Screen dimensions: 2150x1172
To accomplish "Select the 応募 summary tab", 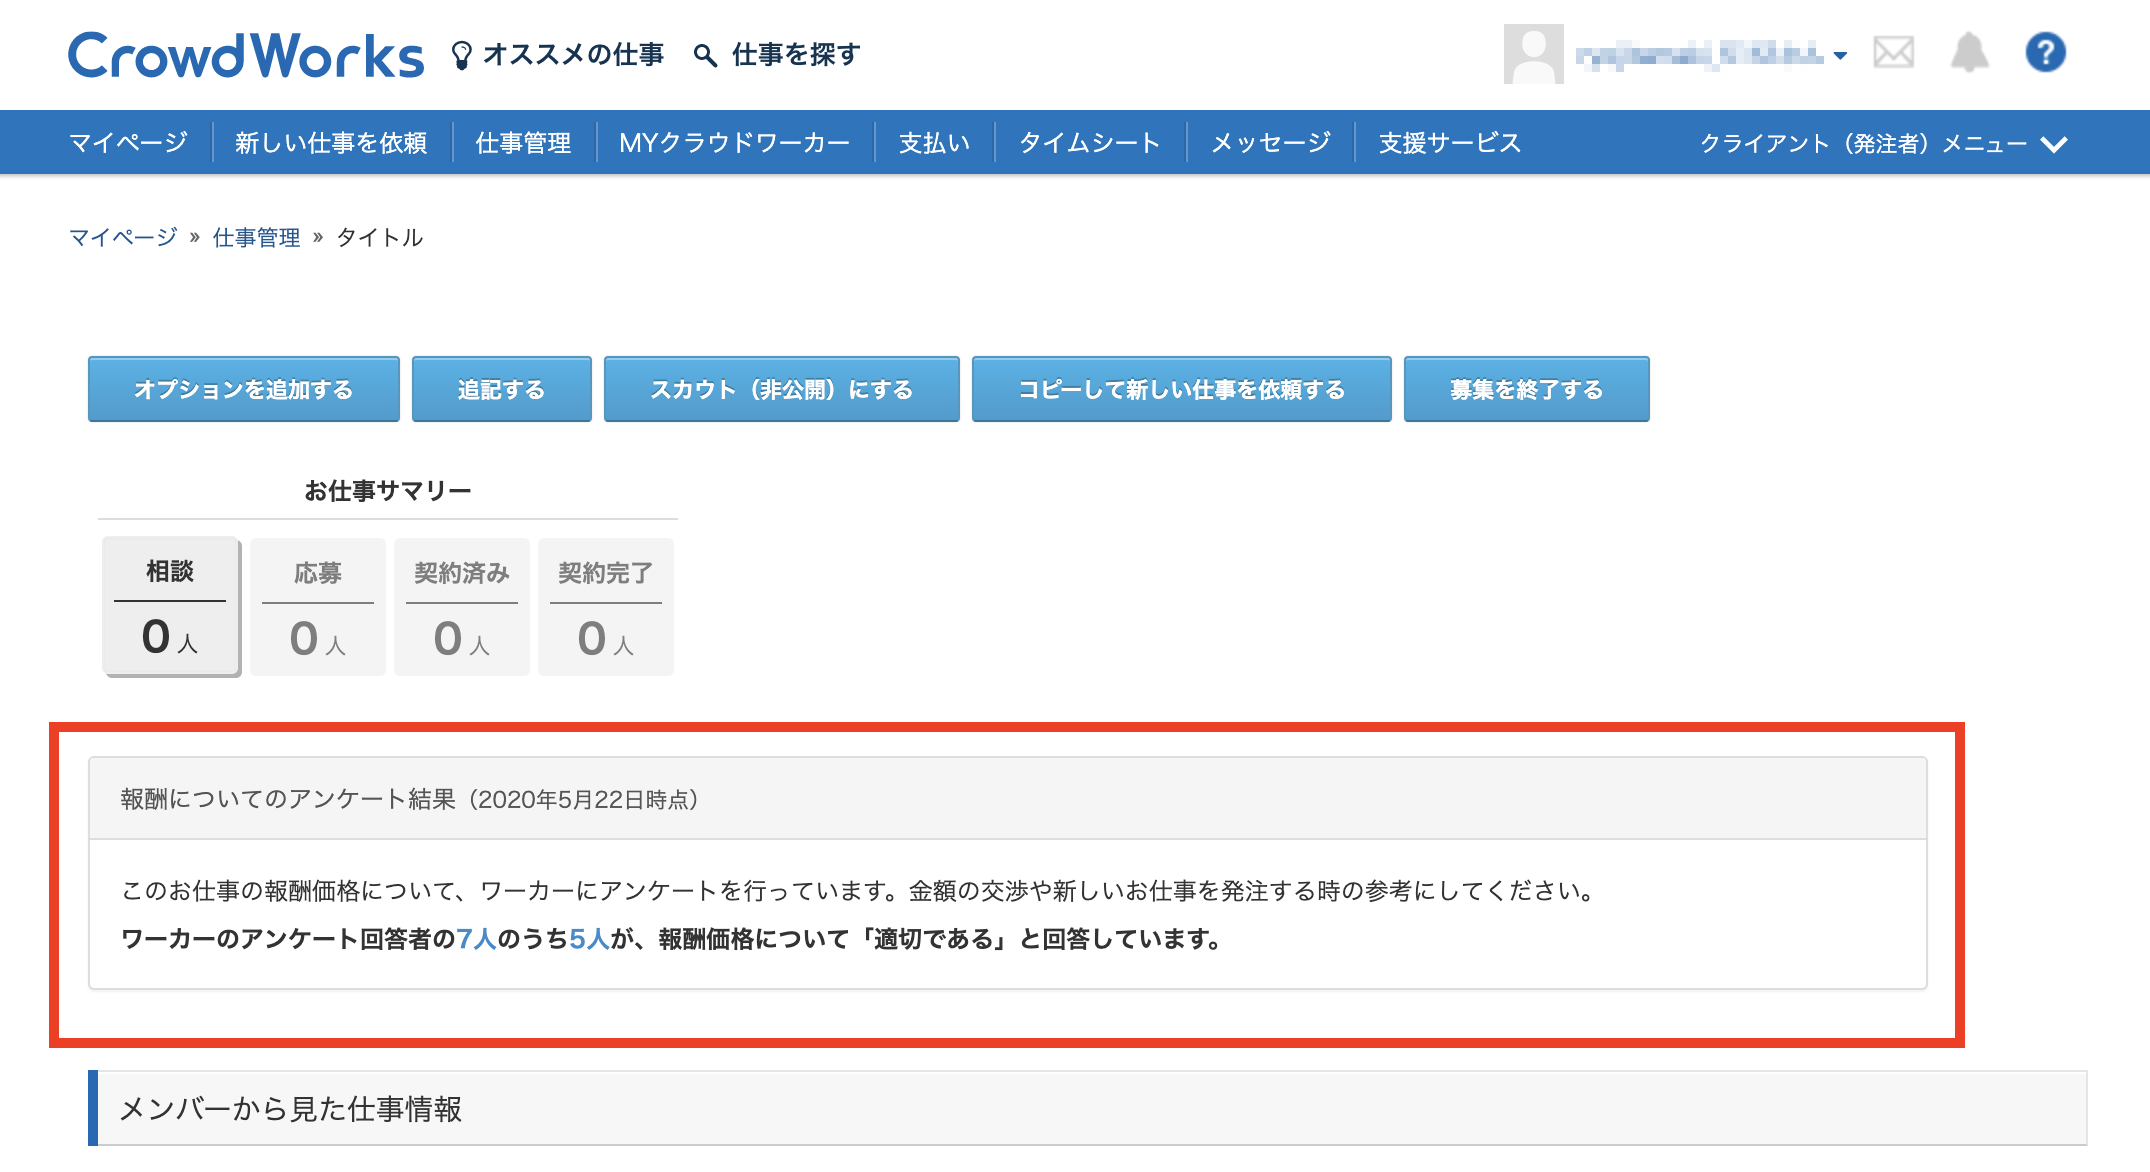I will click(x=318, y=607).
